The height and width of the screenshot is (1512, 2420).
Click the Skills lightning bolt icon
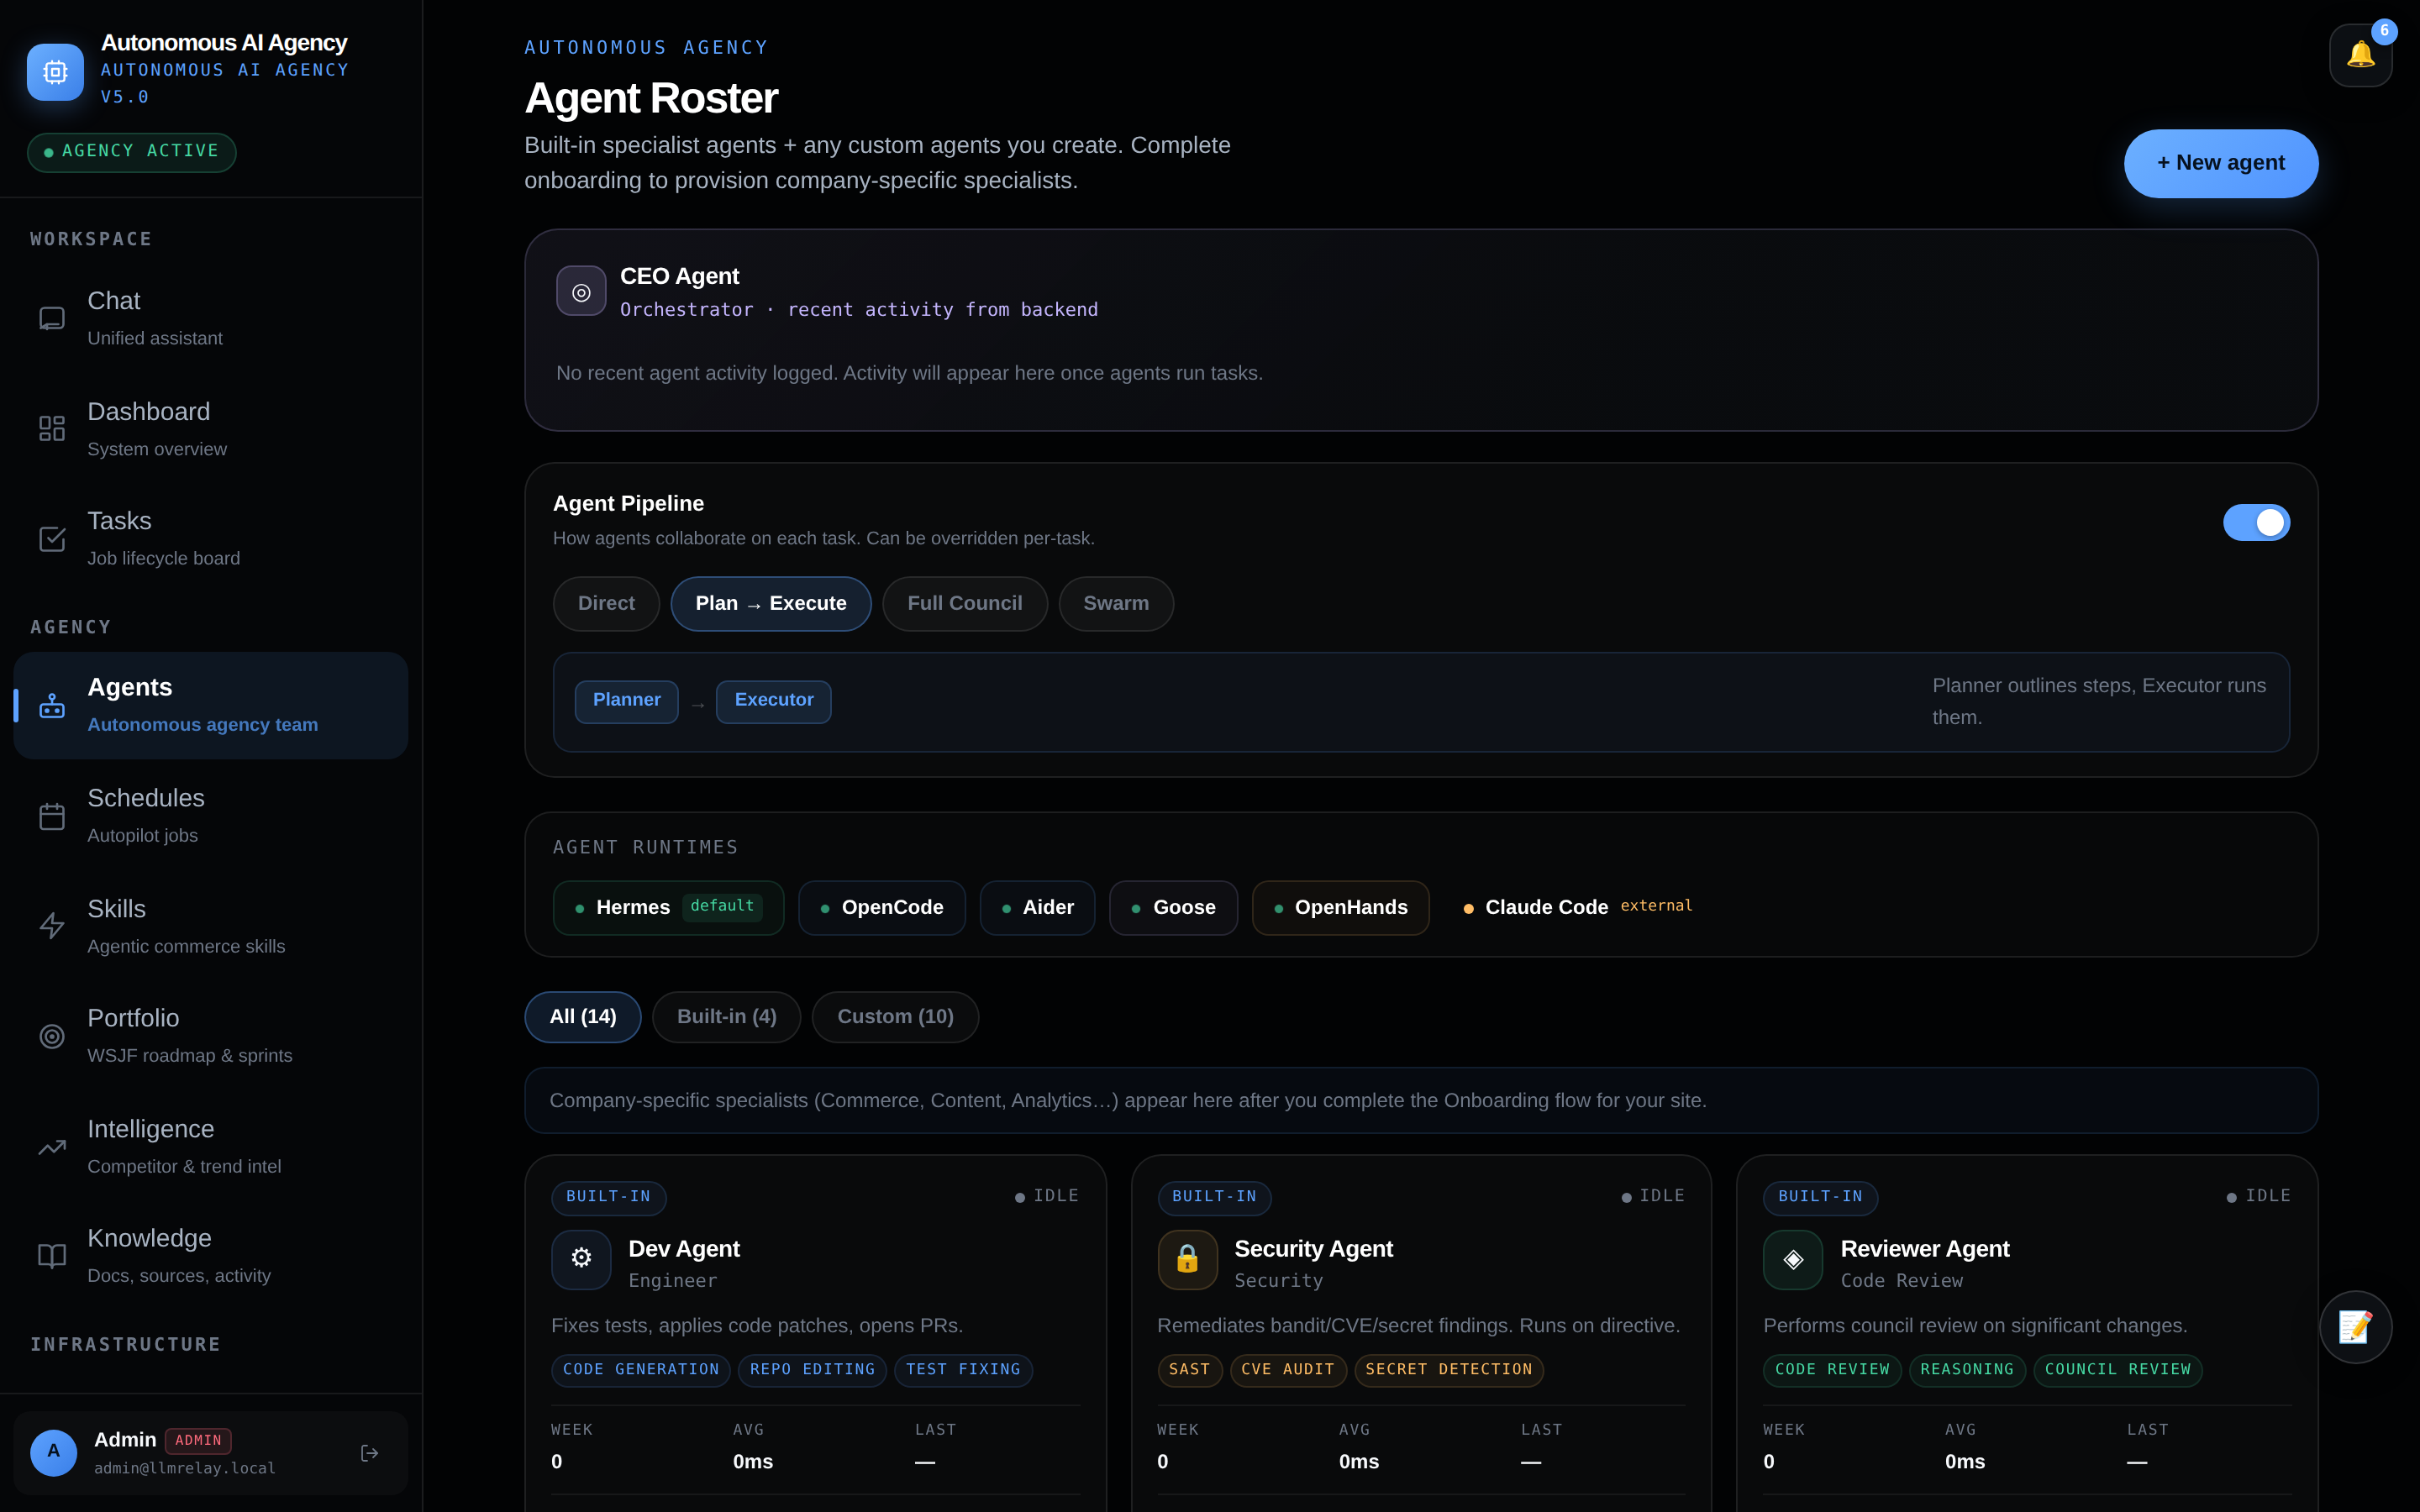click(x=52, y=925)
